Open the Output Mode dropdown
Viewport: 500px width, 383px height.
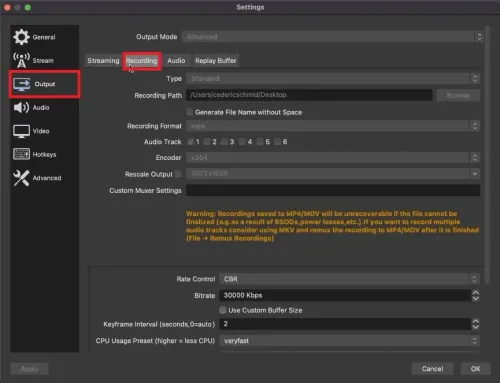point(333,37)
